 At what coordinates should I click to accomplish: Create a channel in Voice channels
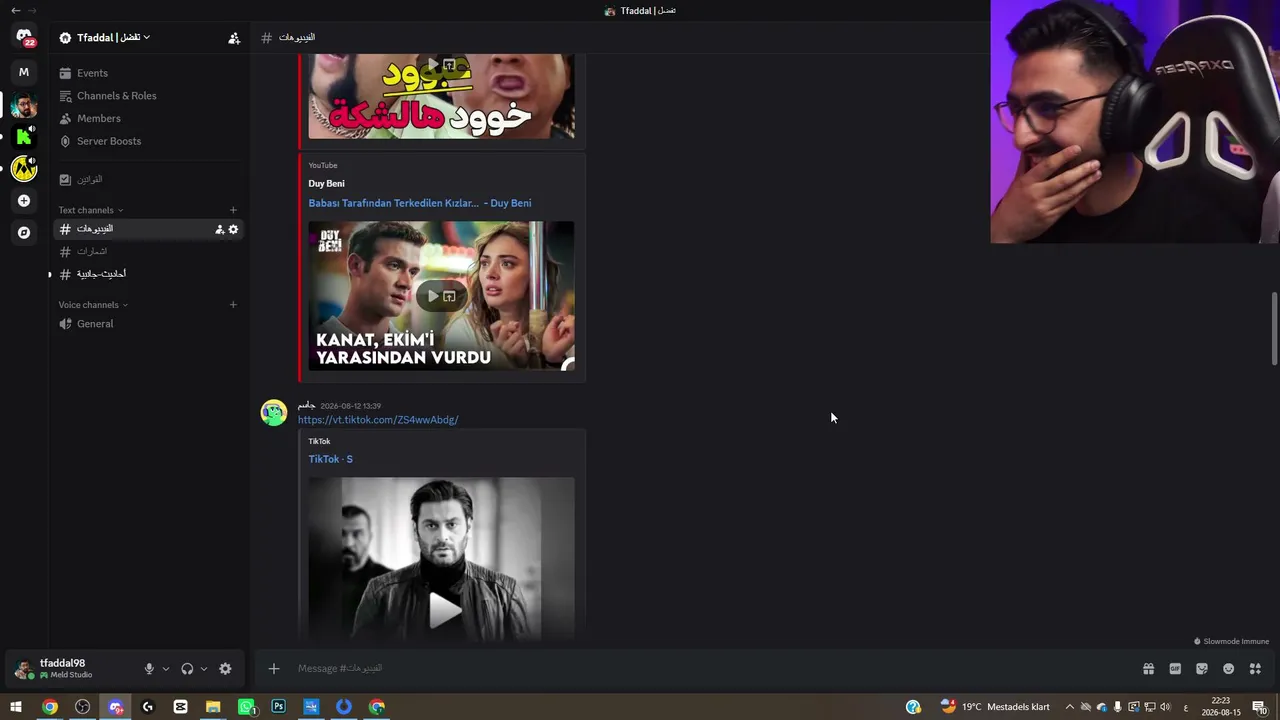(x=233, y=305)
